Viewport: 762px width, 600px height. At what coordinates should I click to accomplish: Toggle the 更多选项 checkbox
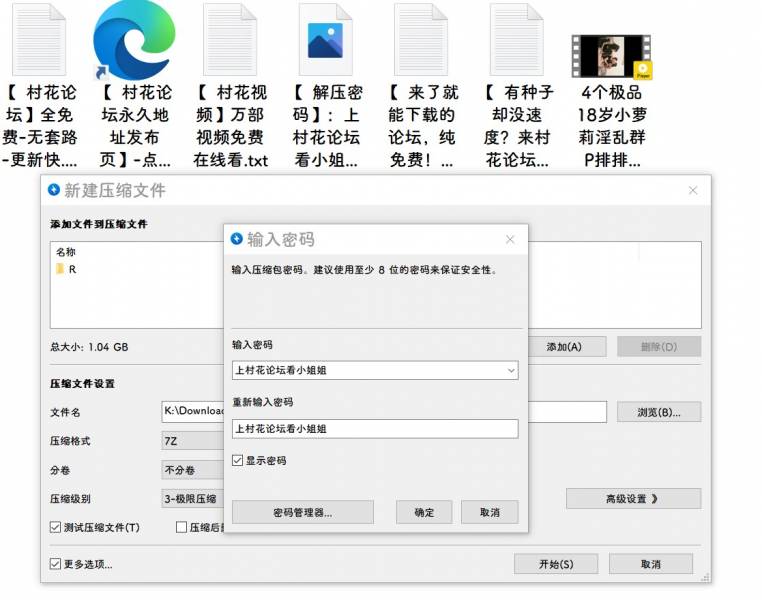pyautogui.click(x=56, y=564)
